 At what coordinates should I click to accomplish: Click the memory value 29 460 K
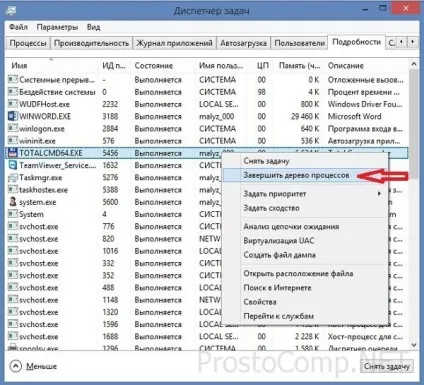[305, 117]
